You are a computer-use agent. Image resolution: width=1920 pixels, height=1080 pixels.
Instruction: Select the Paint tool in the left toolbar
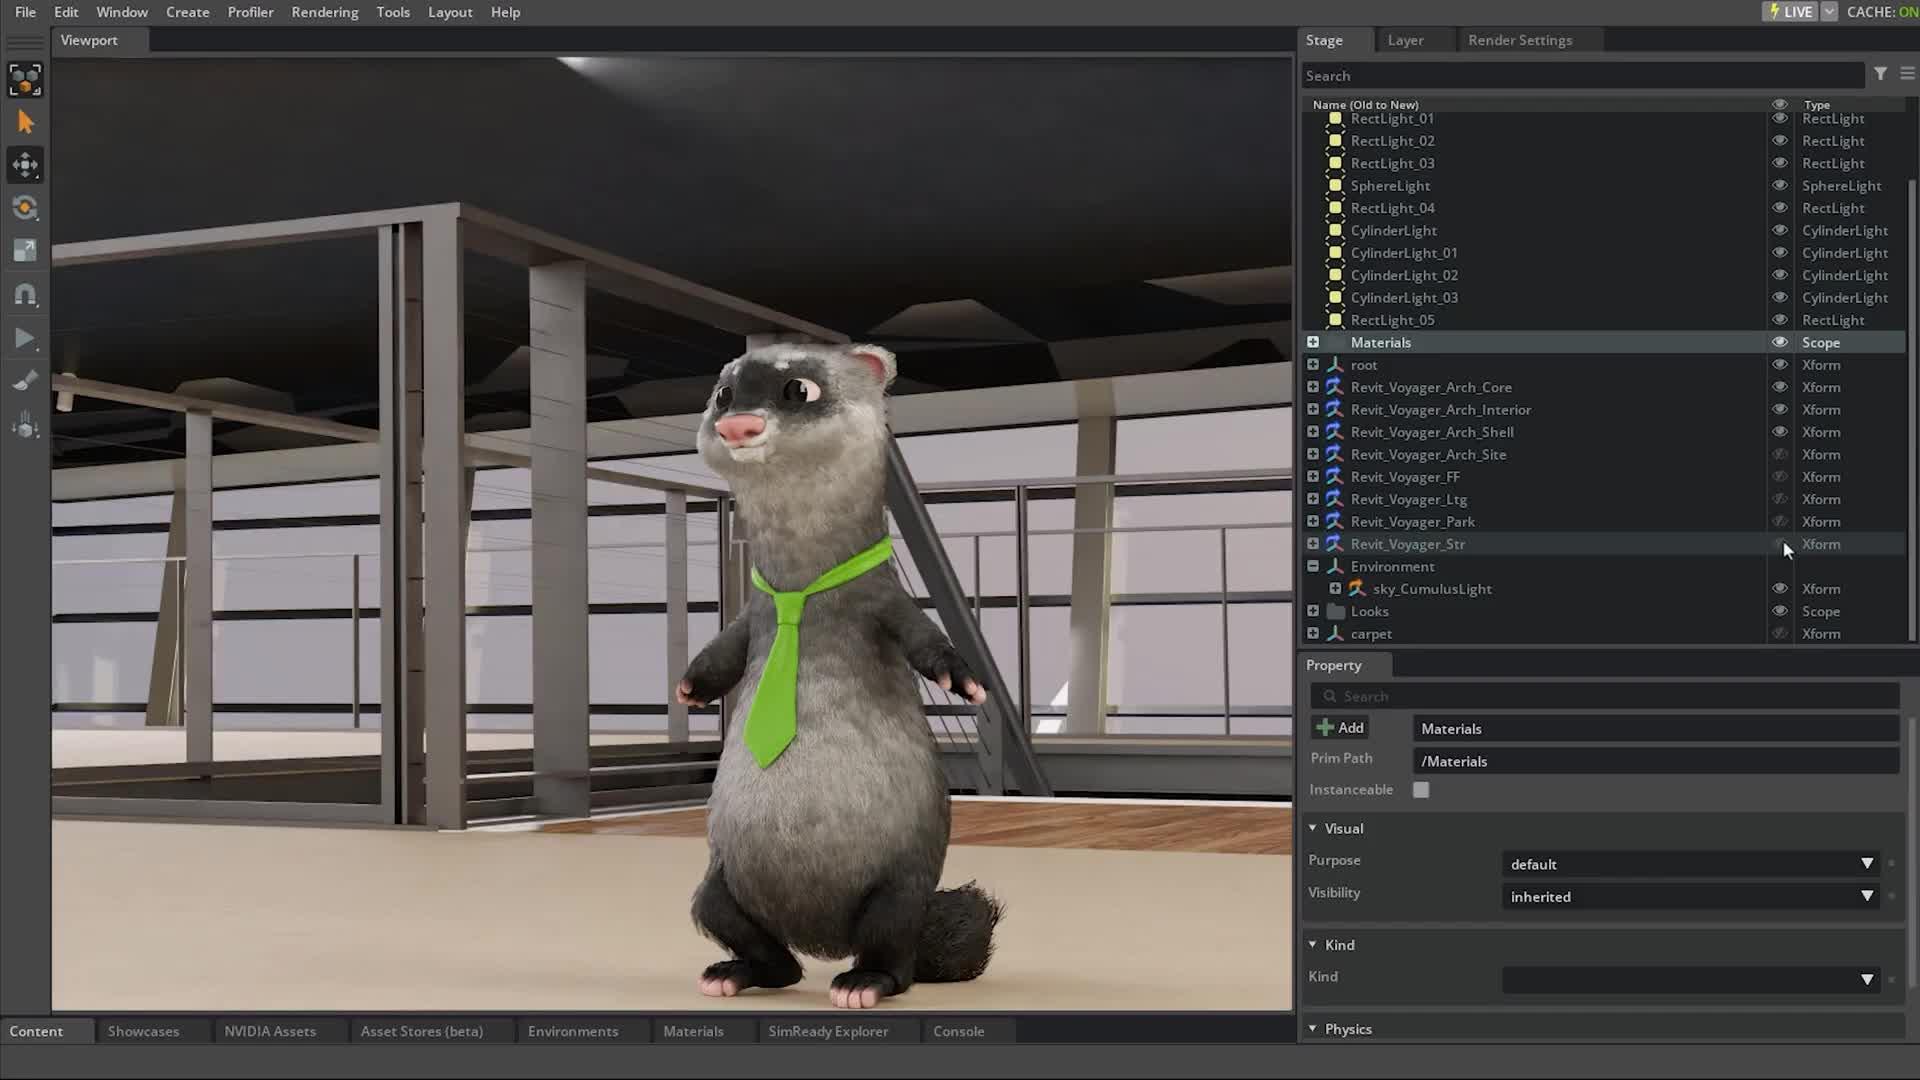click(x=25, y=379)
